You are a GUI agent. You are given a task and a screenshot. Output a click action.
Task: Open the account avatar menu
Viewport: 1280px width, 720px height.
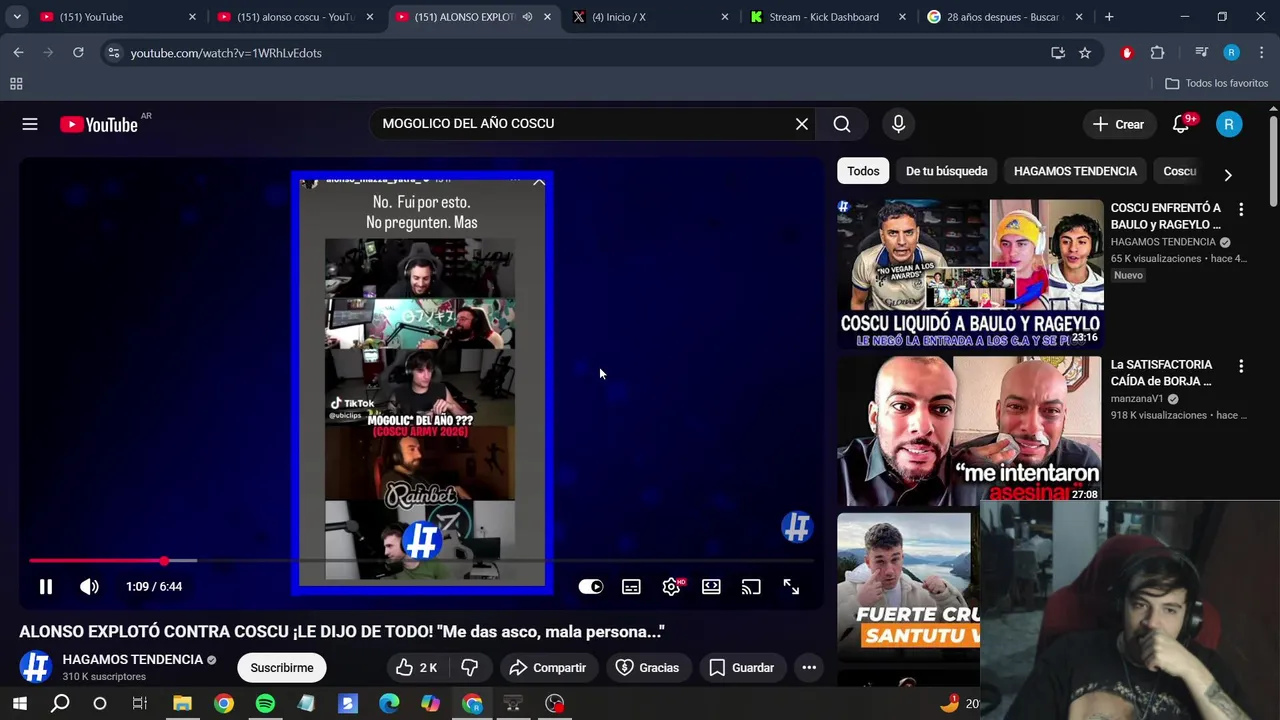[1229, 124]
